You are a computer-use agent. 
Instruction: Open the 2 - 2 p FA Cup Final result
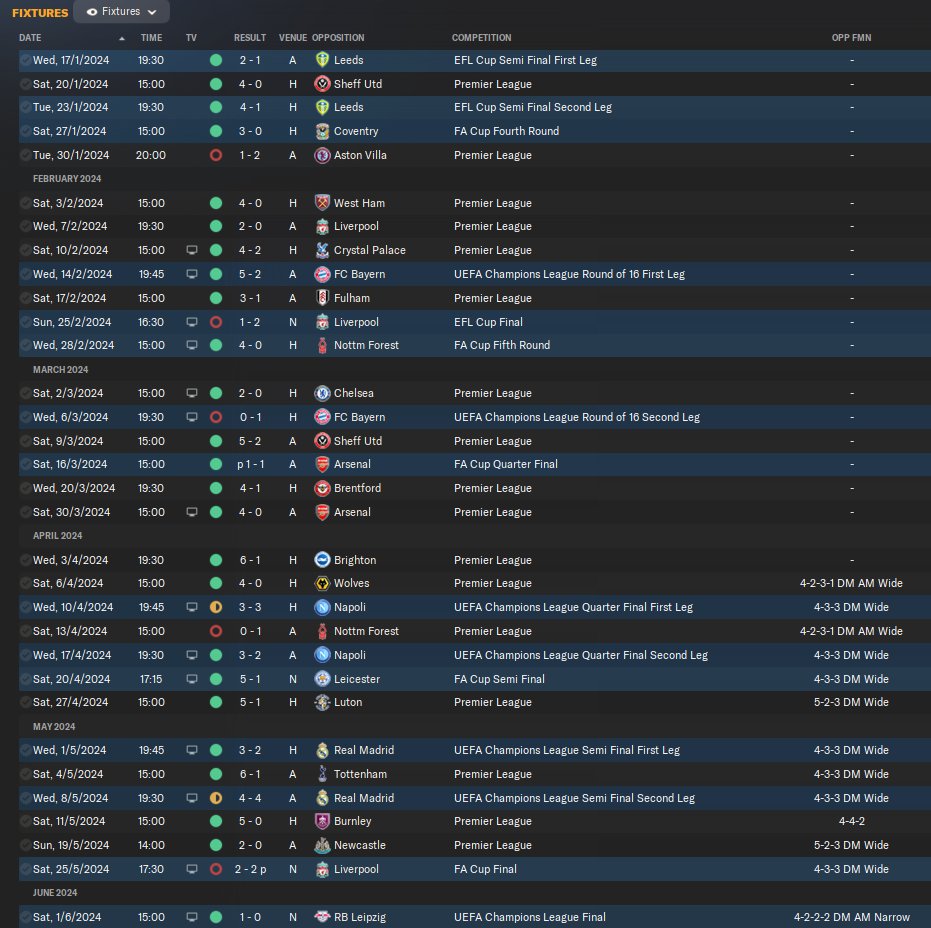250,869
